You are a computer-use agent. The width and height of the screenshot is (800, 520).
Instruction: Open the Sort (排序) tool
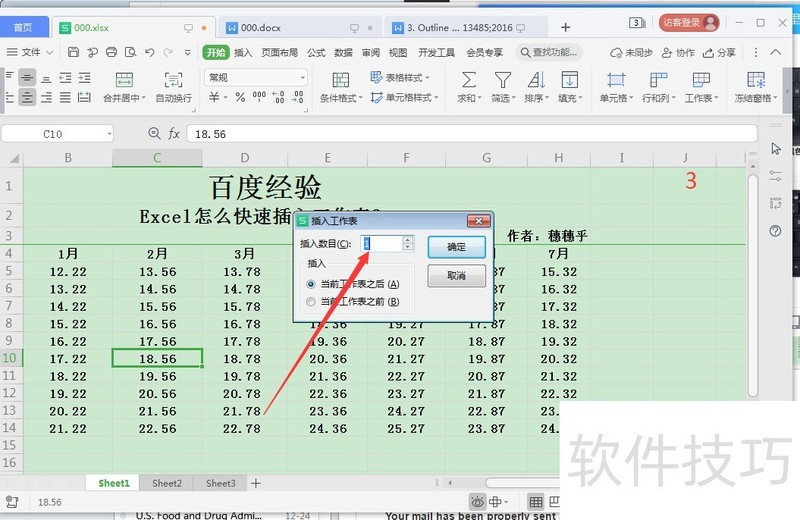coord(536,87)
